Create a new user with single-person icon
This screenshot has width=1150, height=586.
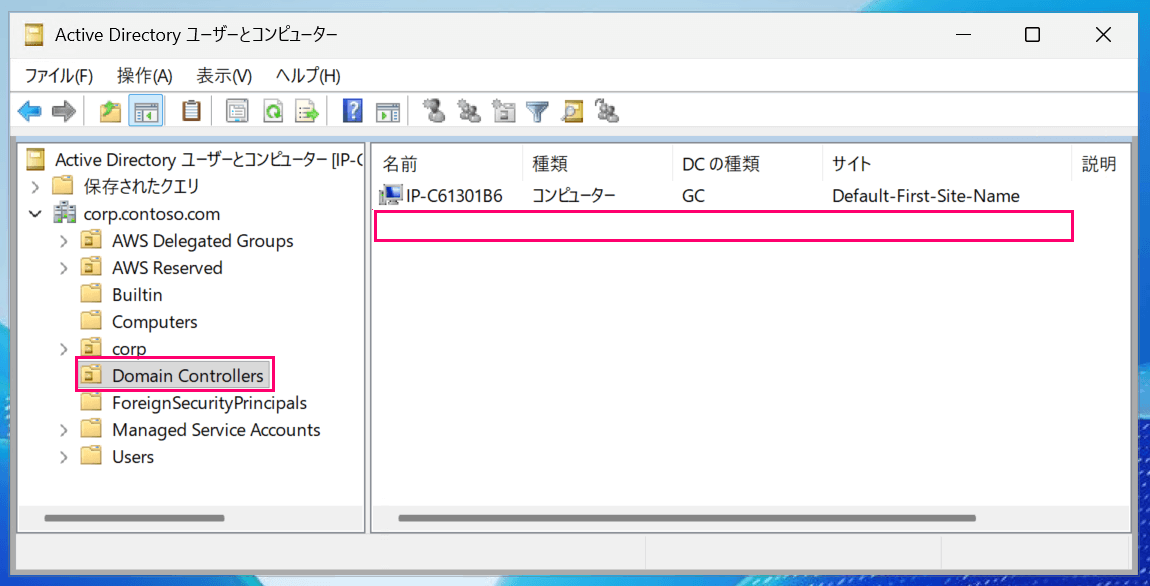(435, 111)
